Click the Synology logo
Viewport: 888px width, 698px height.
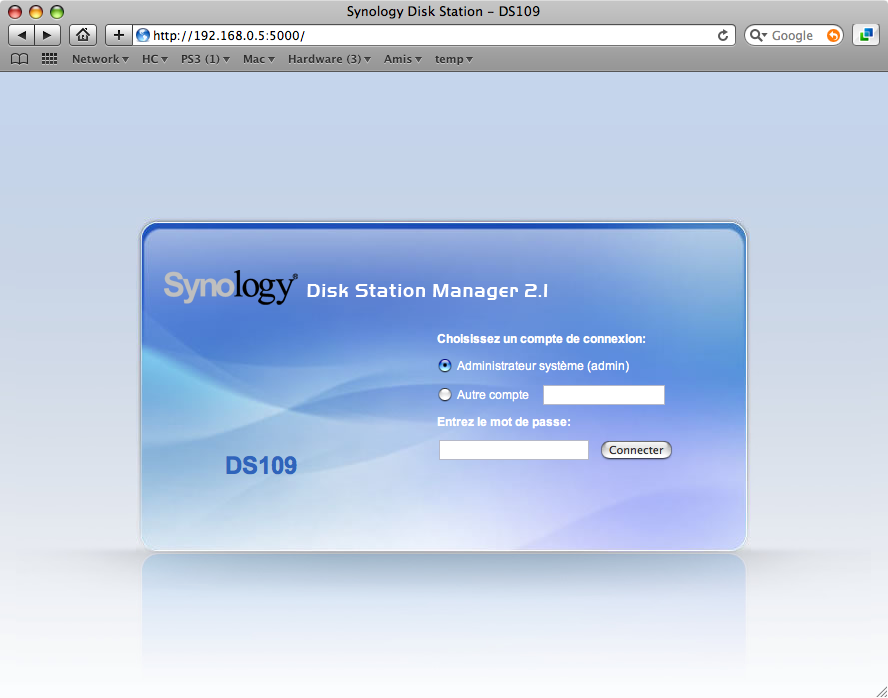[x=230, y=287]
